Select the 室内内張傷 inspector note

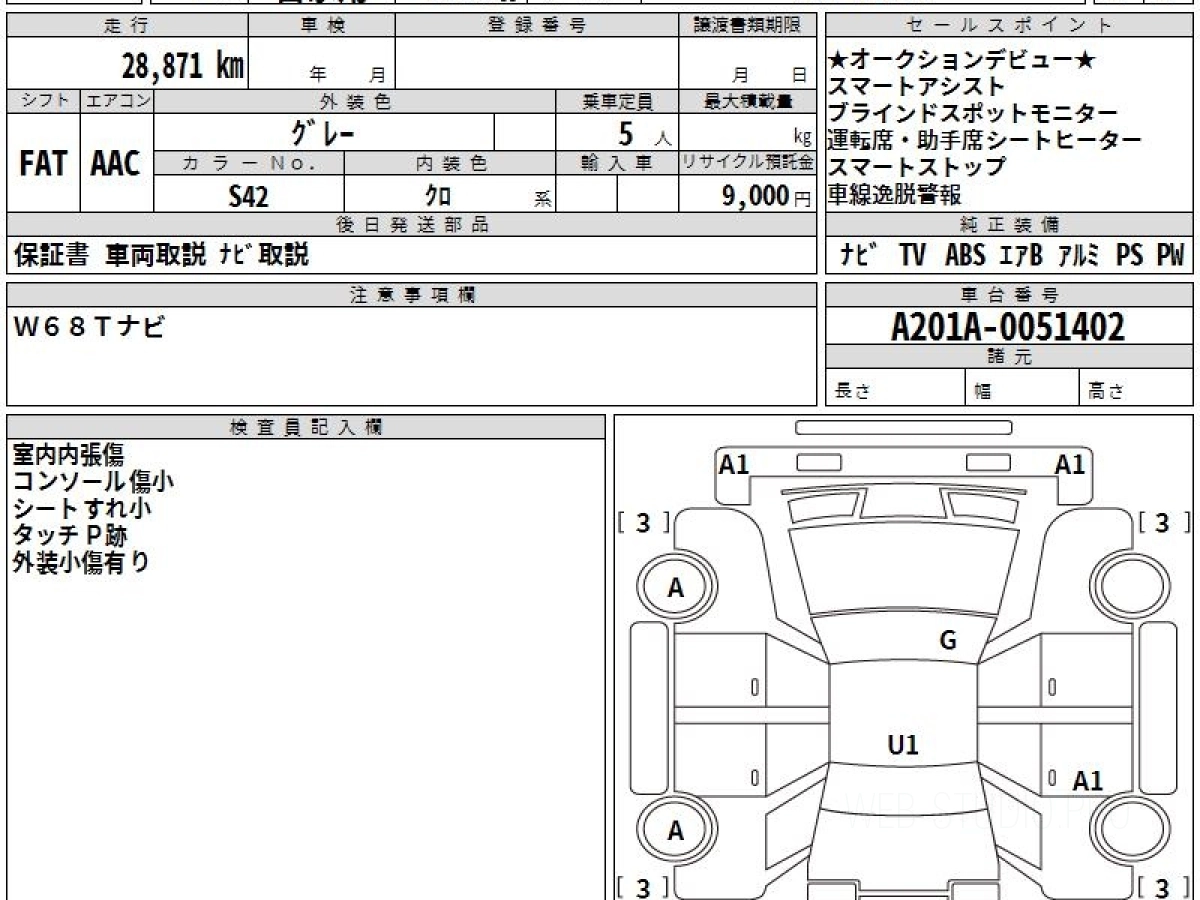pos(68,455)
